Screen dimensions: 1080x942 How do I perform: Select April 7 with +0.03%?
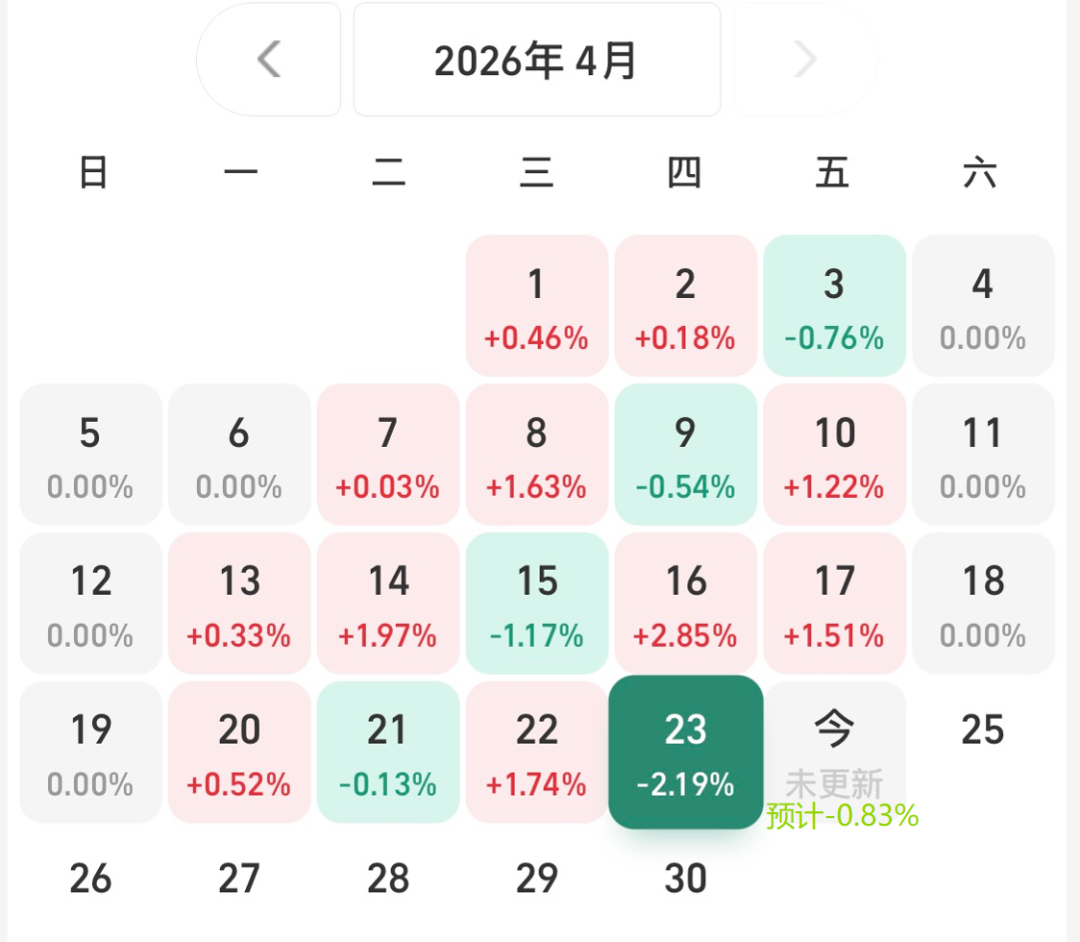(388, 454)
